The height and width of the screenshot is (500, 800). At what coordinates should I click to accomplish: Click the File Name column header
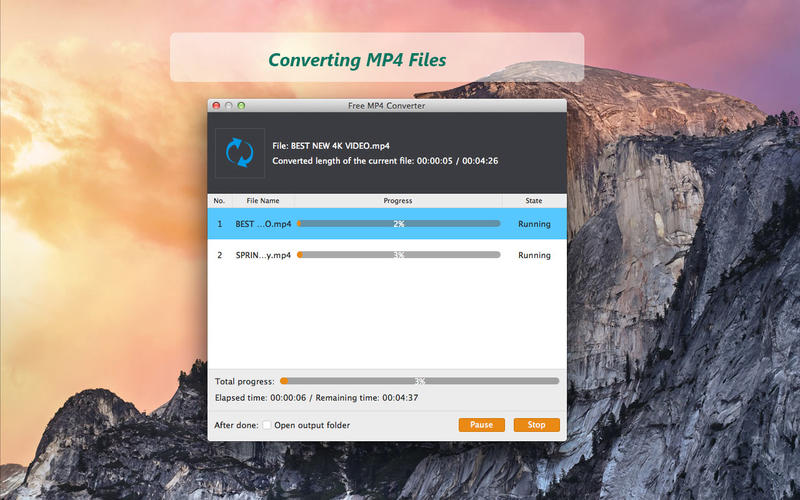tap(263, 201)
